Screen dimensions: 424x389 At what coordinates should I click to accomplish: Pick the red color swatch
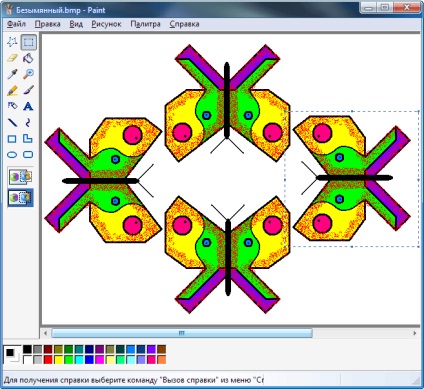[48, 360]
